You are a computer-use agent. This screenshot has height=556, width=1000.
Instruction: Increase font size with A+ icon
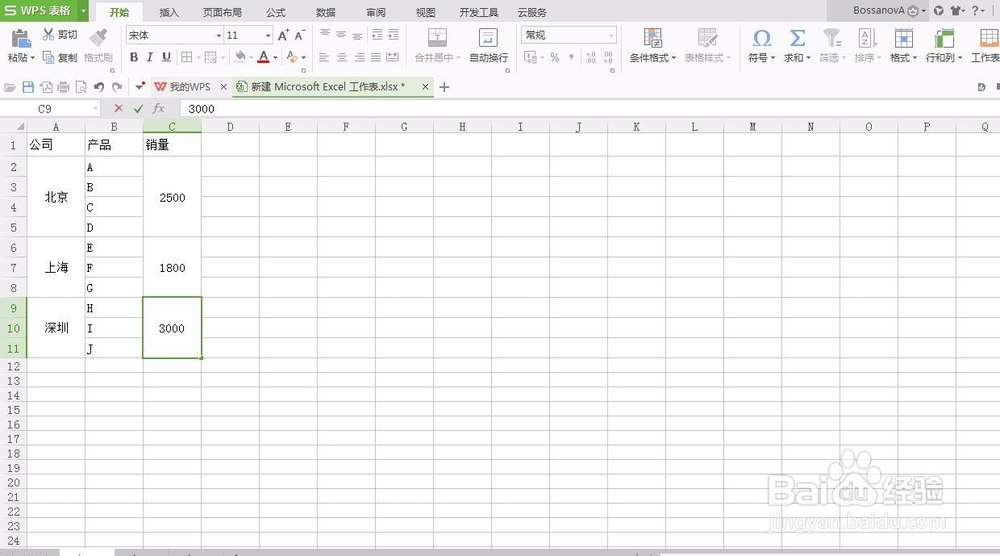[284, 35]
